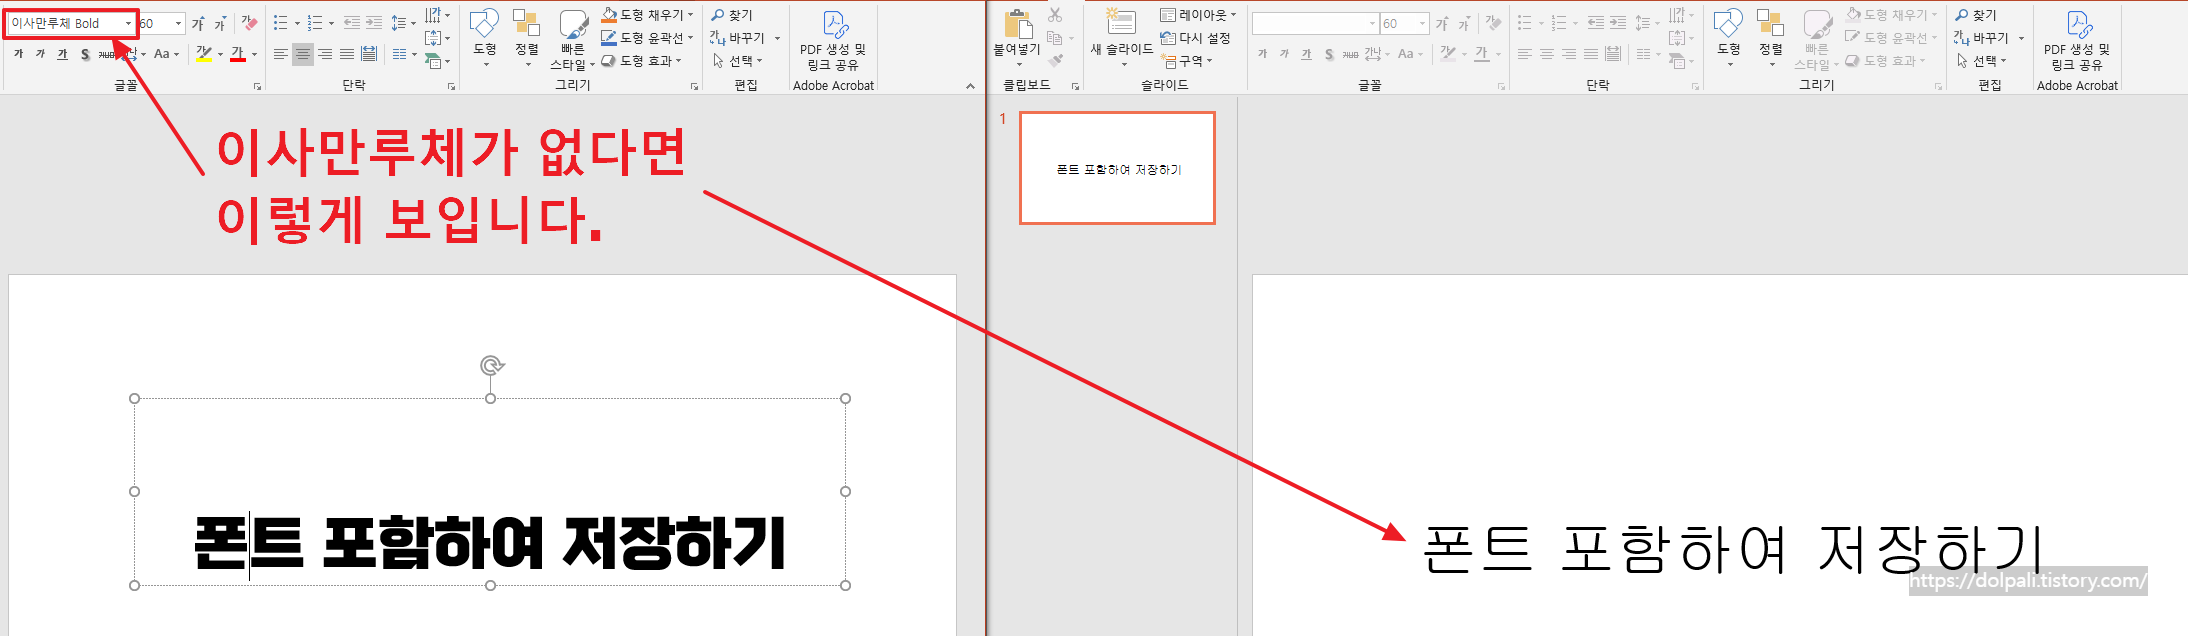Click the copy icon in right window
Viewport: 2188px width, 636px height.
click(1055, 38)
